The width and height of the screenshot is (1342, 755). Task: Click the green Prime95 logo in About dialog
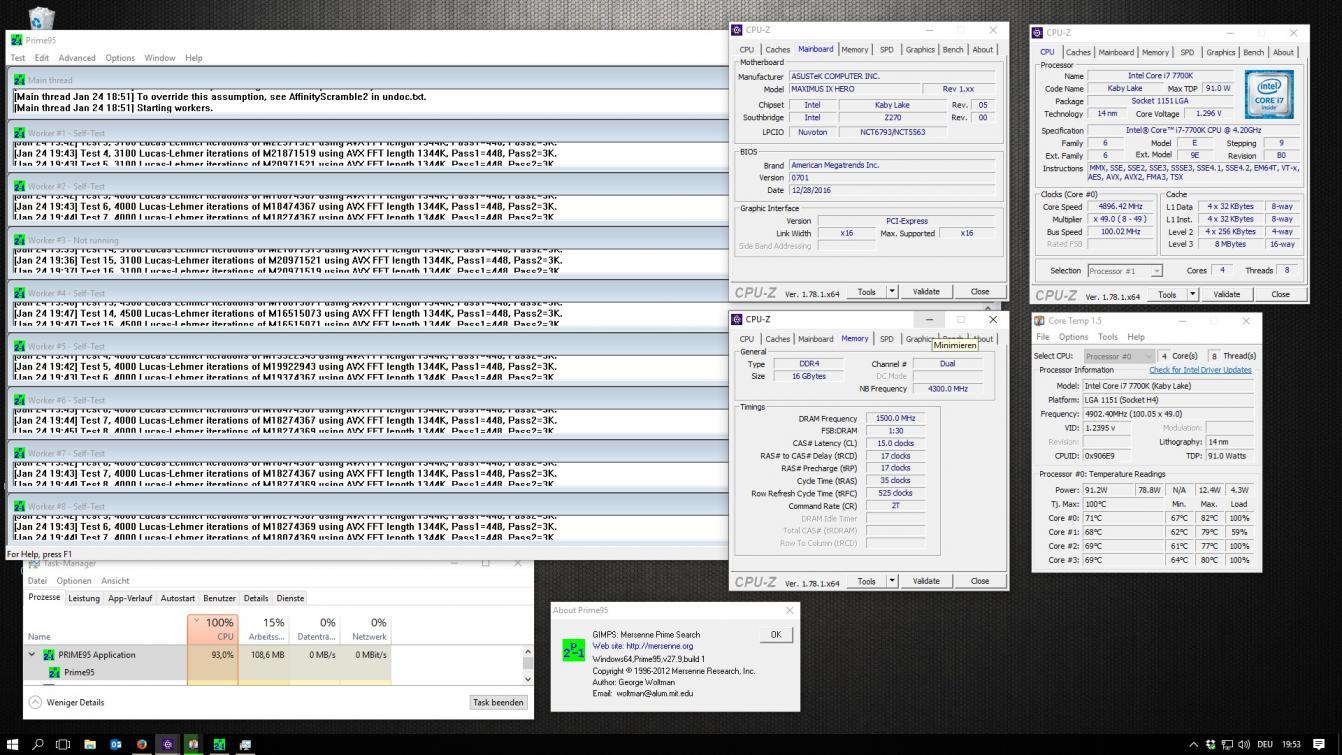click(573, 650)
